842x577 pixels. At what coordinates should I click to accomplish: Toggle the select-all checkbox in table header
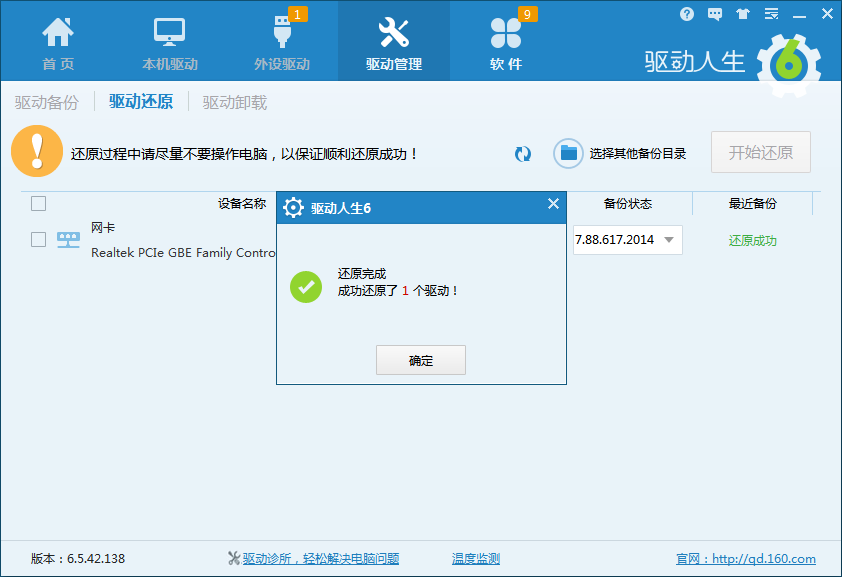[39, 204]
